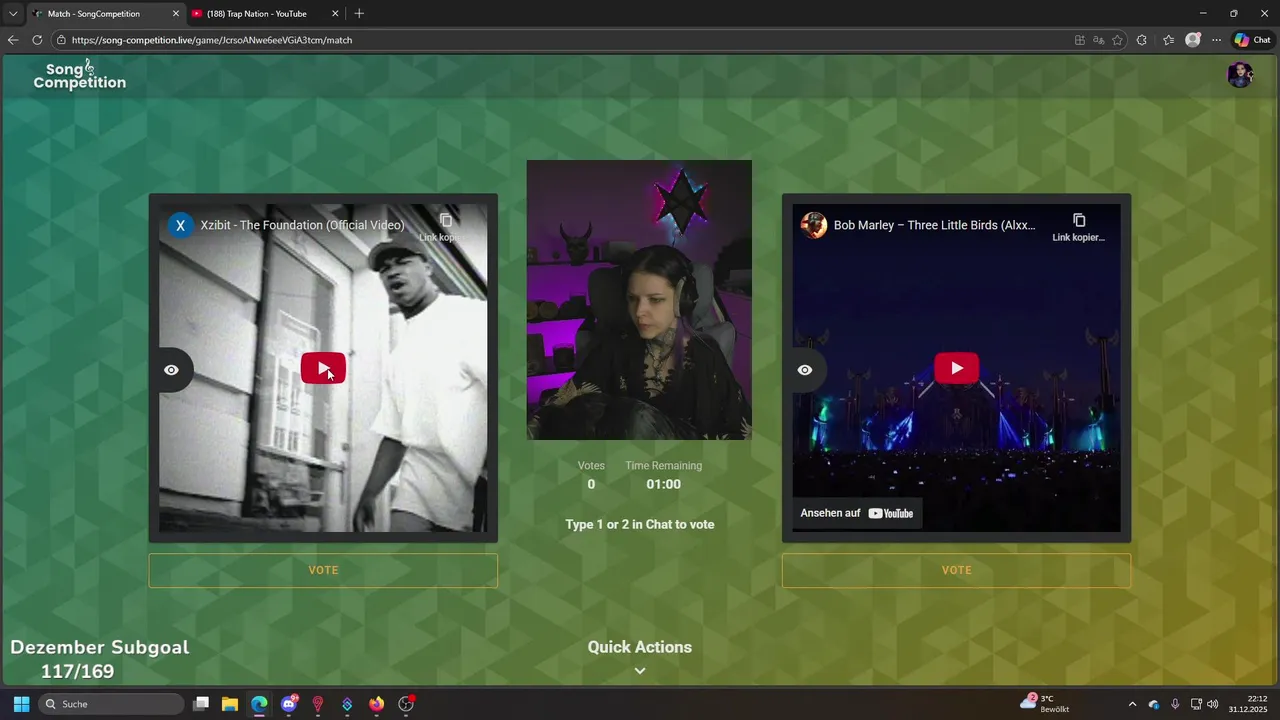Show hidden system tray icons

coord(1132,704)
